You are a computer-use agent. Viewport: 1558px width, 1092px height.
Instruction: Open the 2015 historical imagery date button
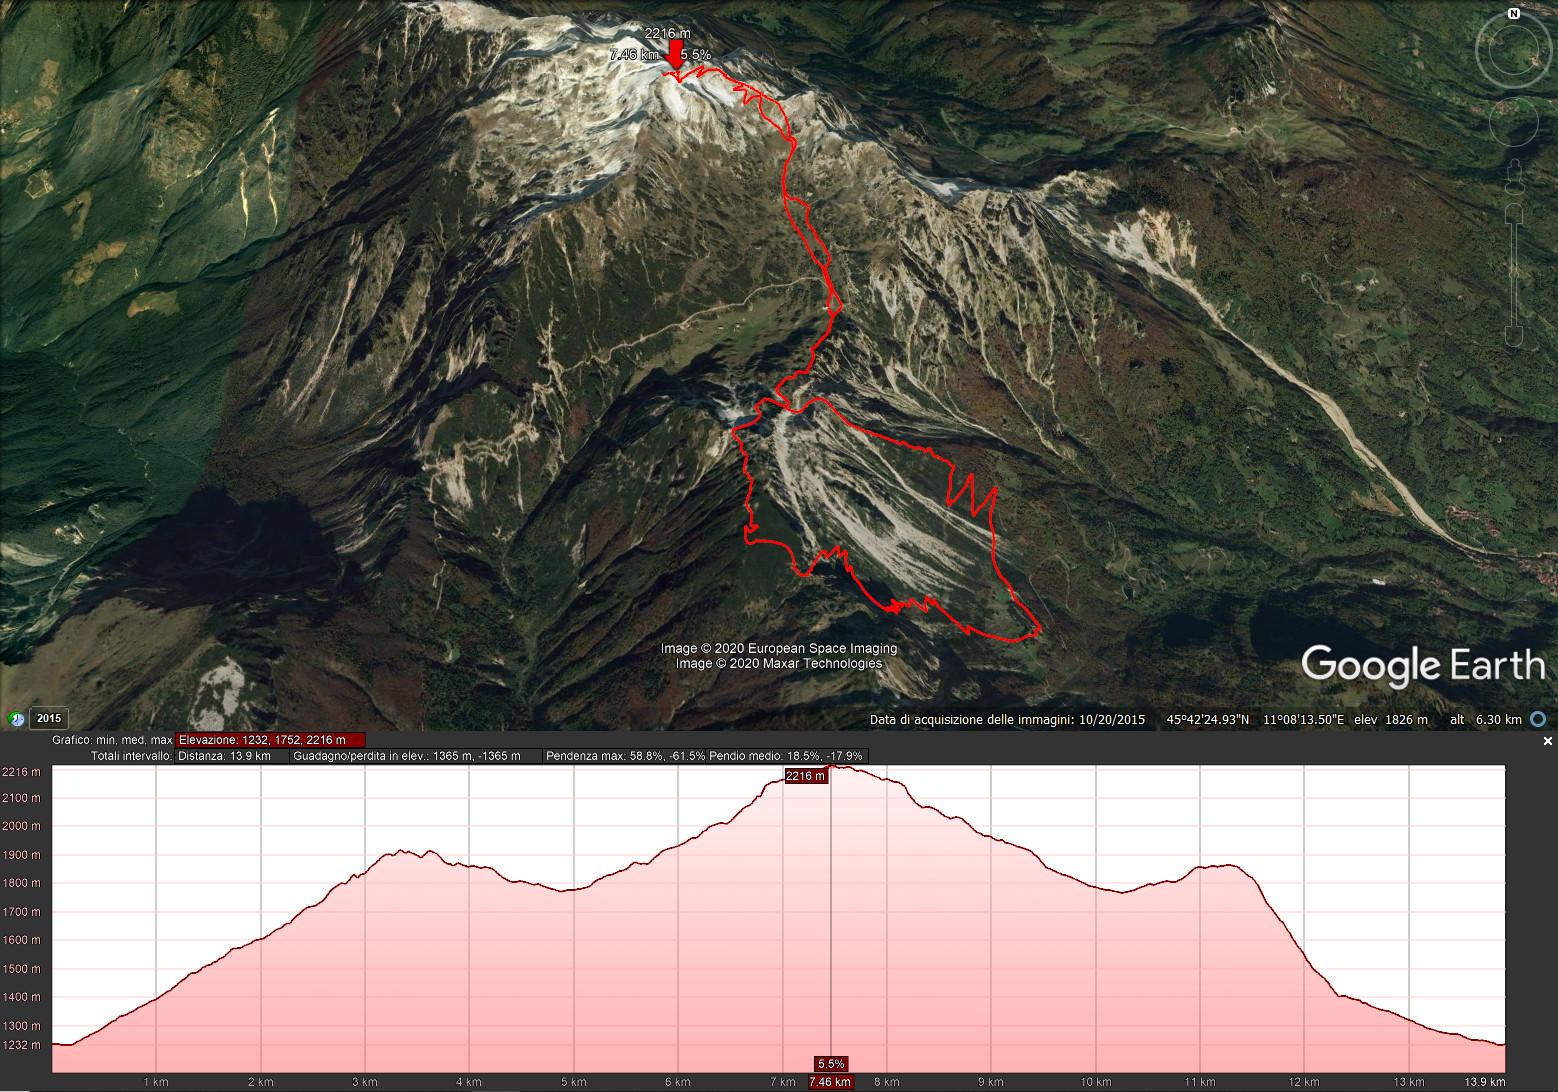coord(49,718)
